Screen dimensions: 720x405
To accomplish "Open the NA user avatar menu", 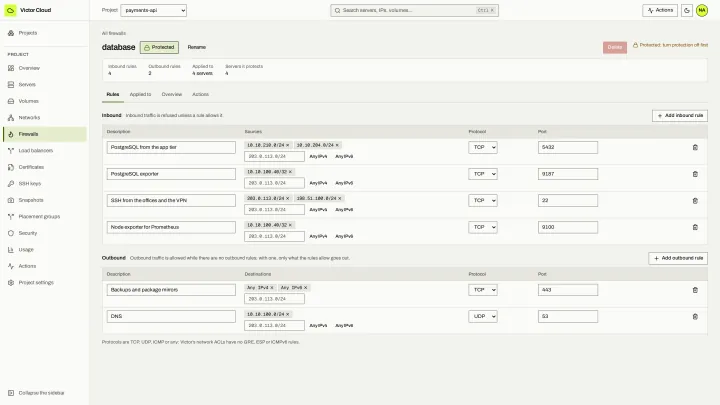I will pyautogui.click(x=702, y=10).
